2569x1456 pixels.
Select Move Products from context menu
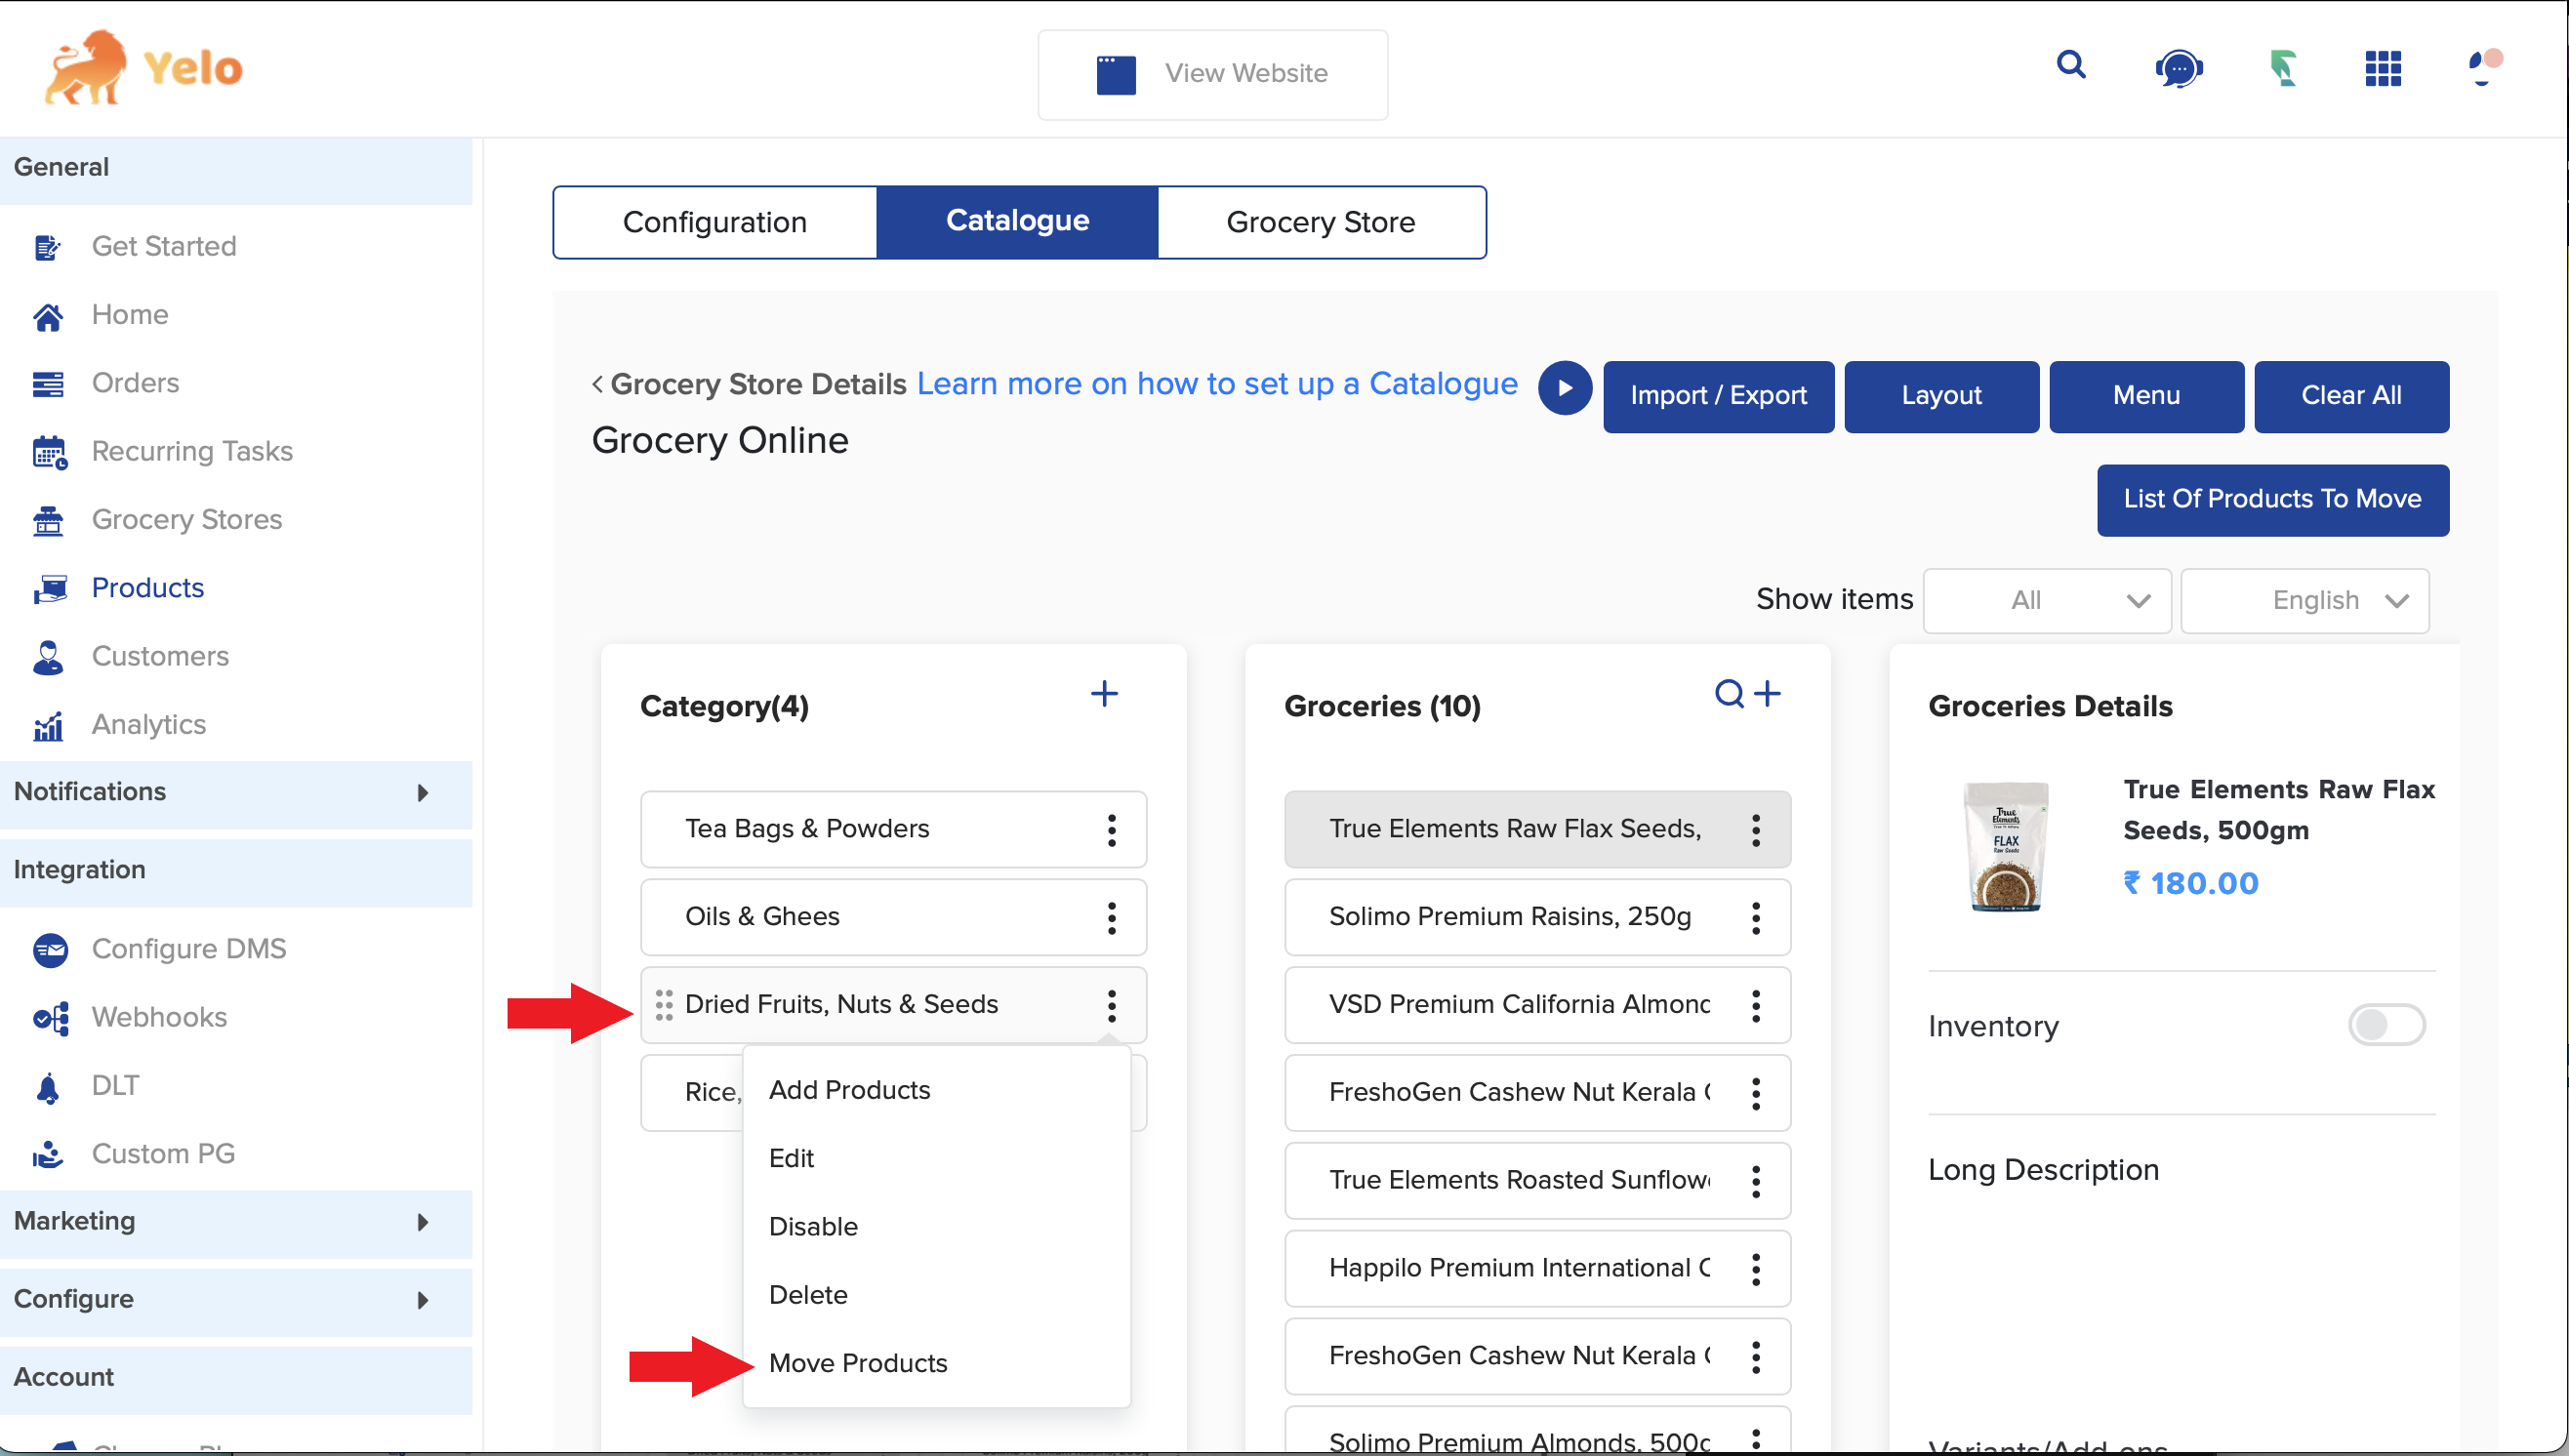(x=858, y=1363)
